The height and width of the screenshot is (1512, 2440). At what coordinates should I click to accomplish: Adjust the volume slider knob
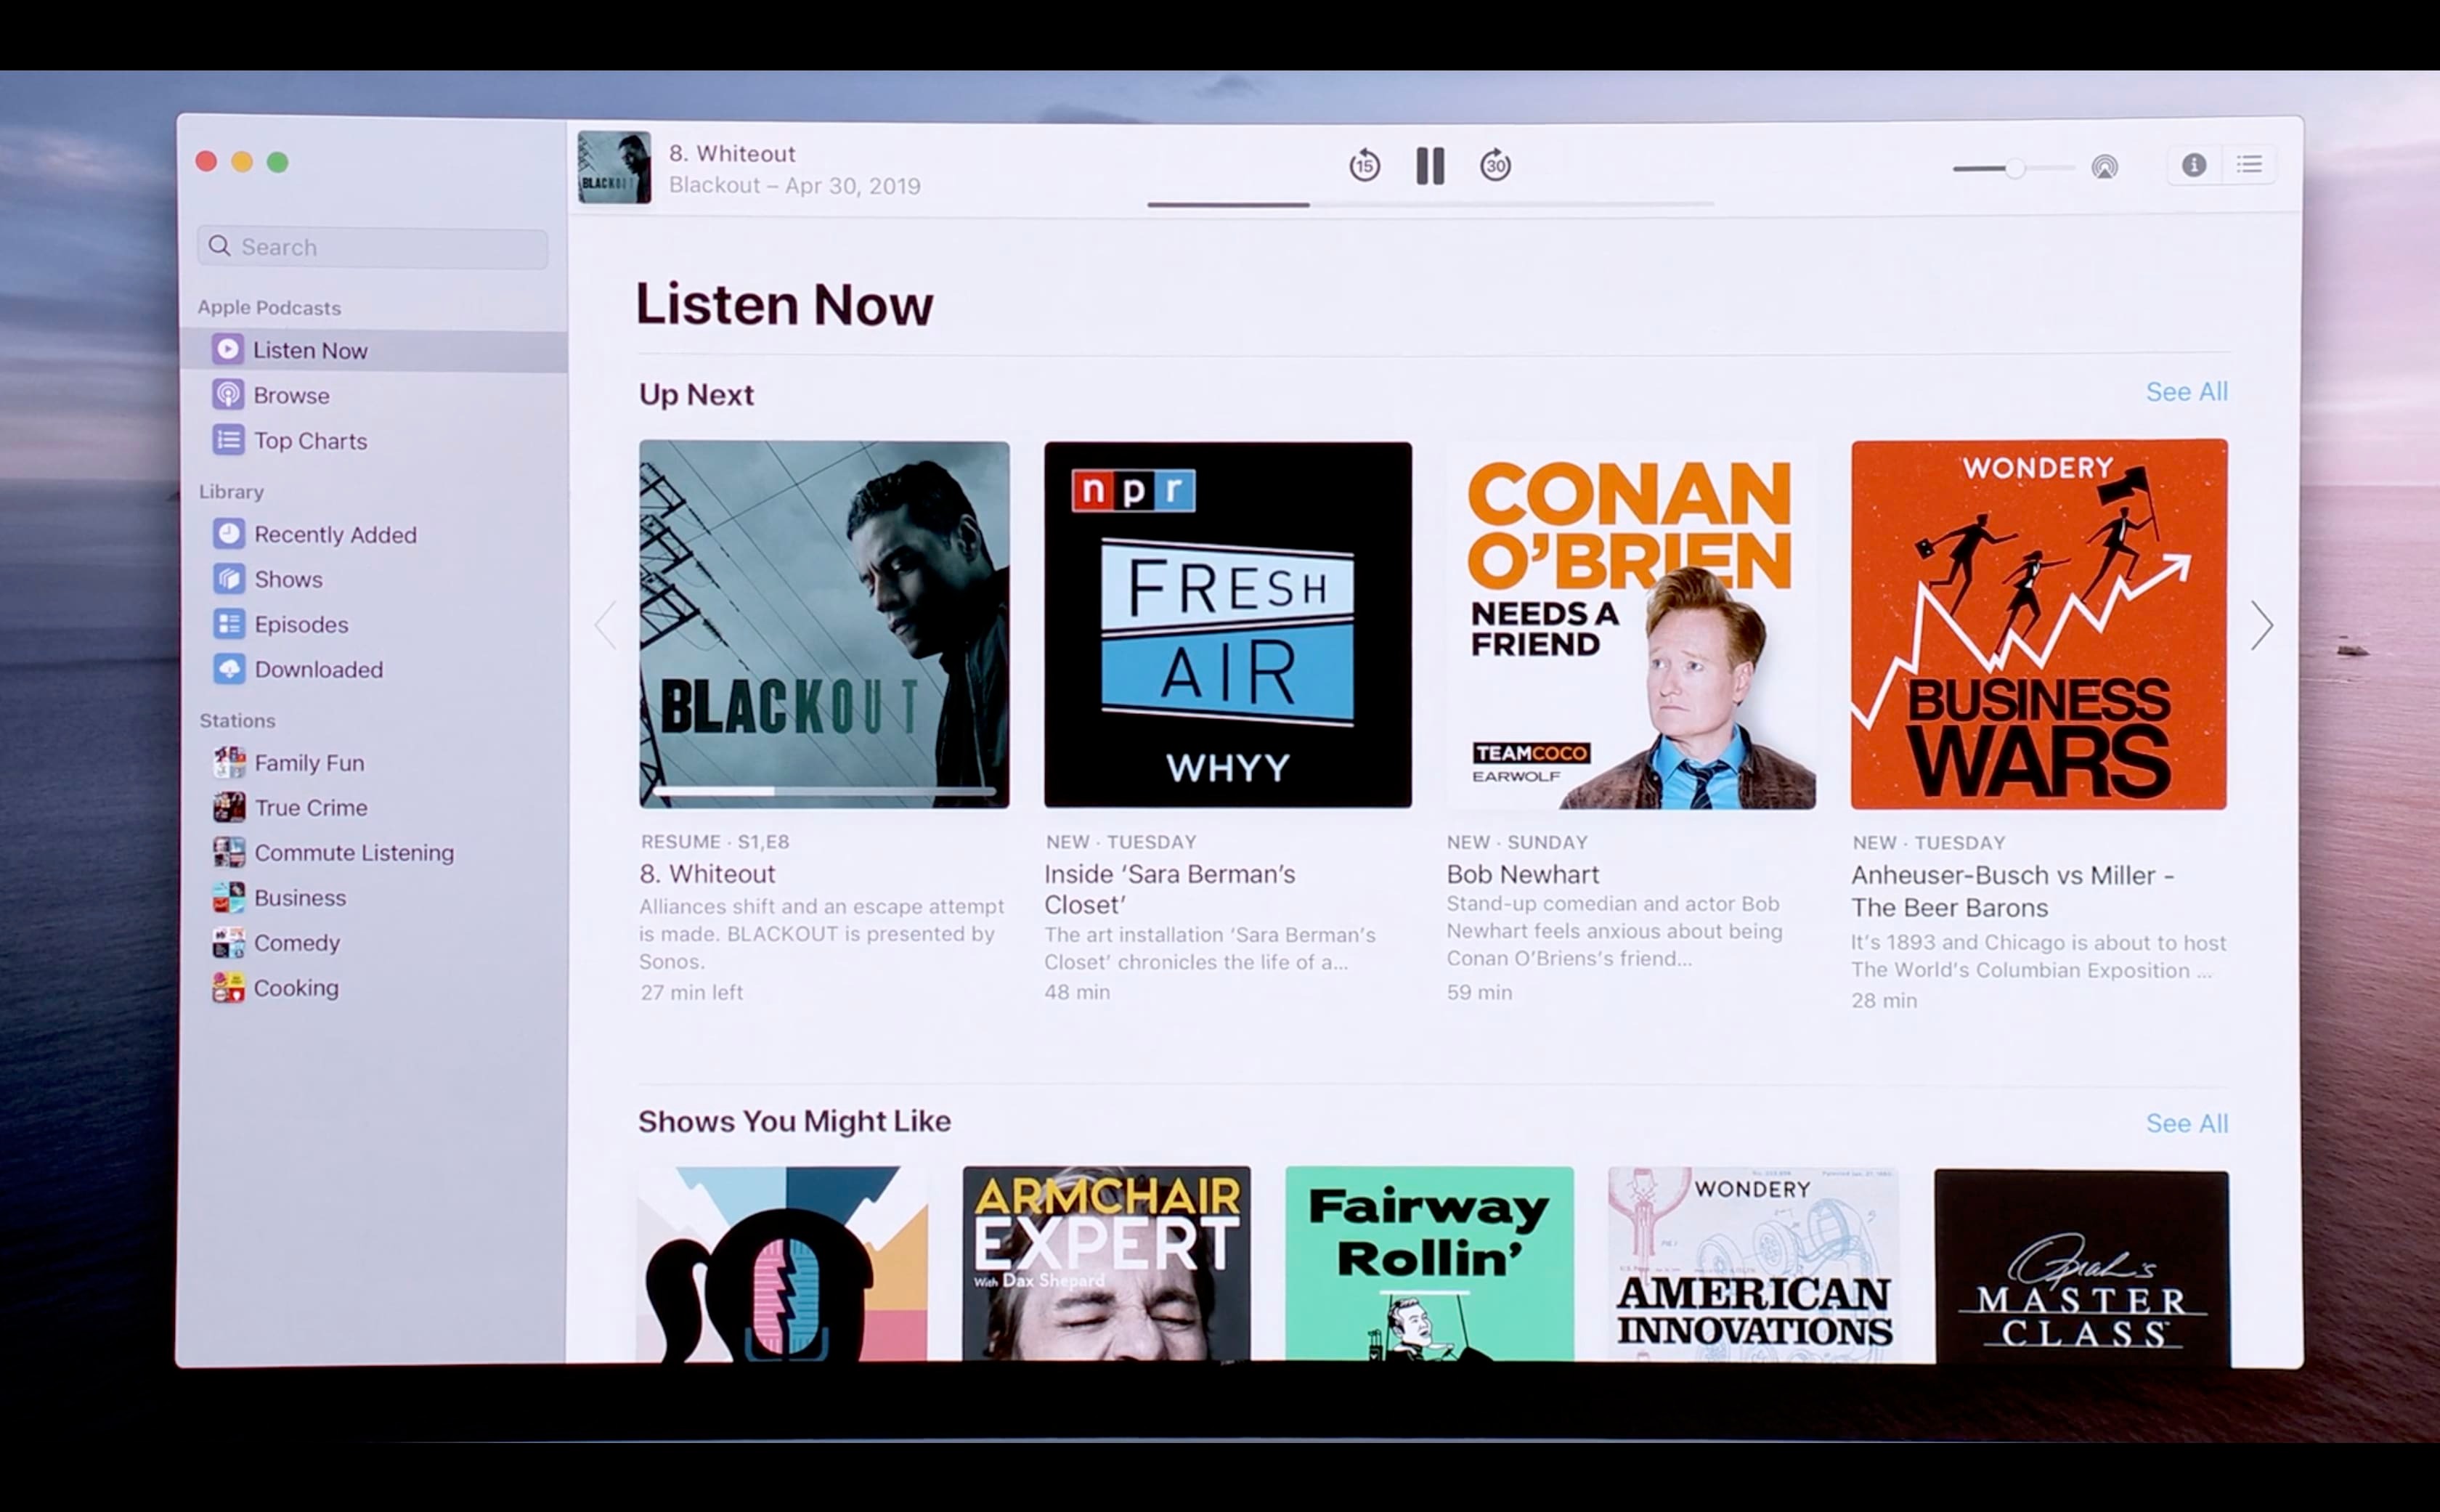[2015, 168]
